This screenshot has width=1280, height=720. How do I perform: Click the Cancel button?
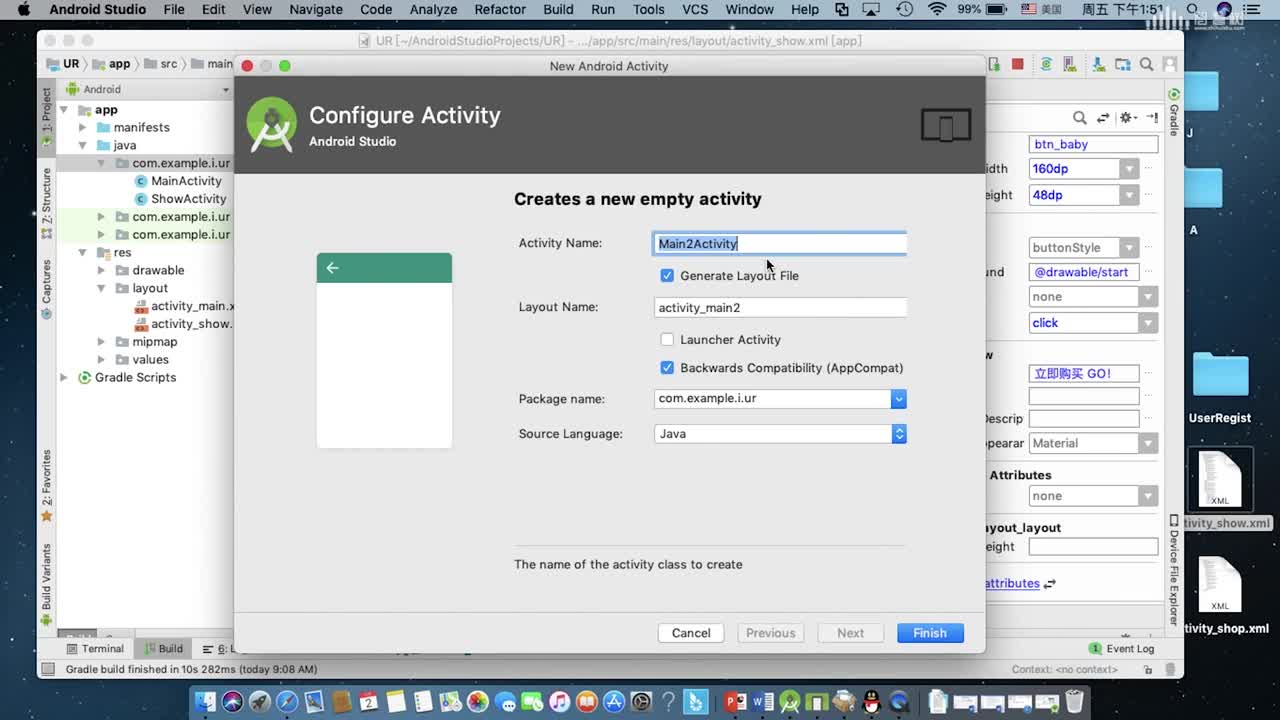pyautogui.click(x=691, y=633)
